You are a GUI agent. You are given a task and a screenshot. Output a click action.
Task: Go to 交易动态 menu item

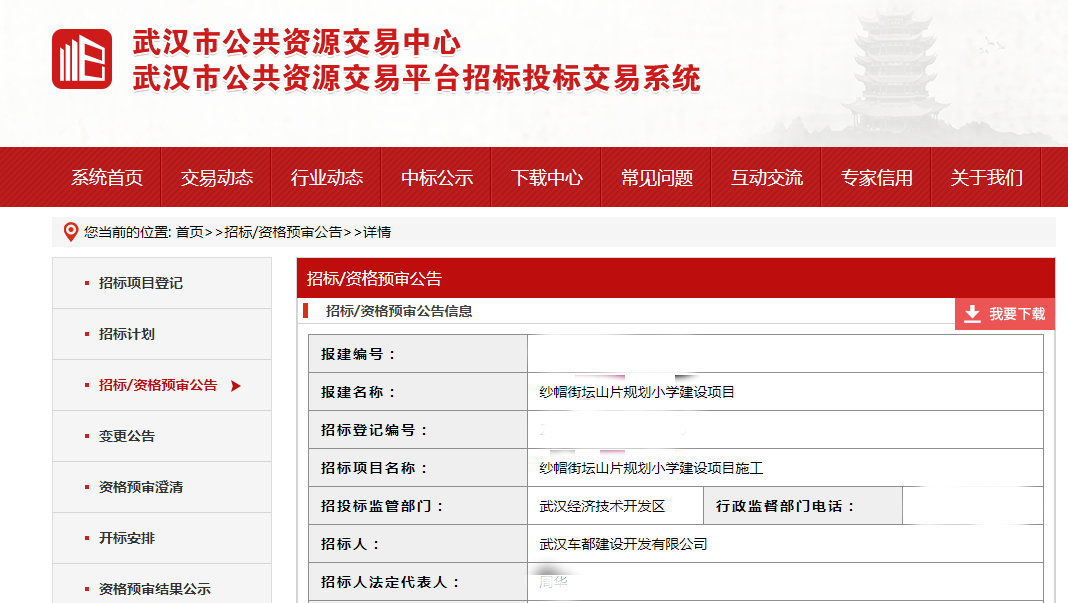pyautogui.click(x=217, y=178)
